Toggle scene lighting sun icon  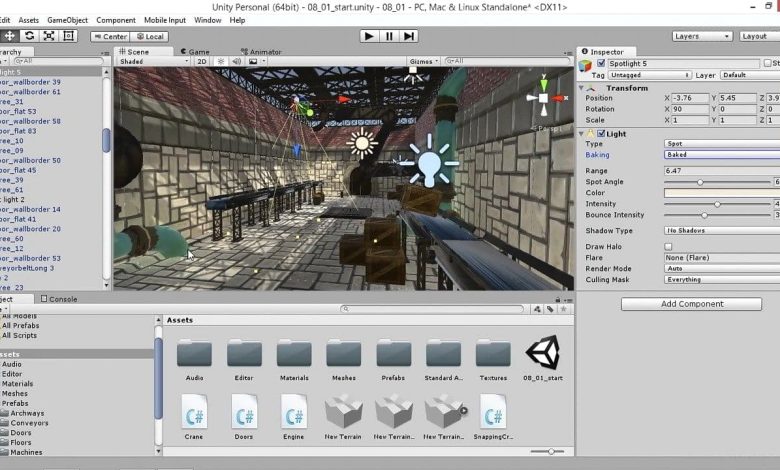tap(221, 61)
